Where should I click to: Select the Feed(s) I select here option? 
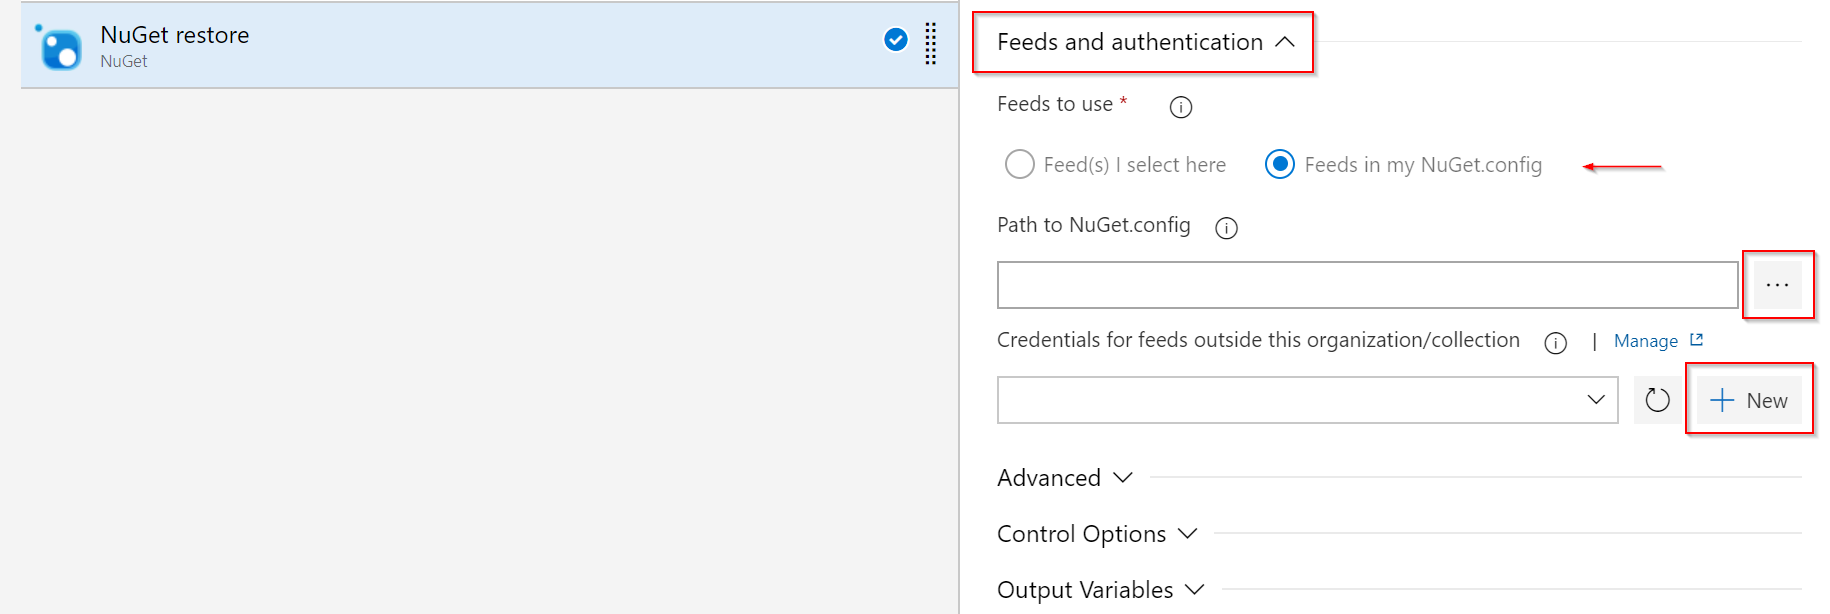click(x=1116, y=164)
